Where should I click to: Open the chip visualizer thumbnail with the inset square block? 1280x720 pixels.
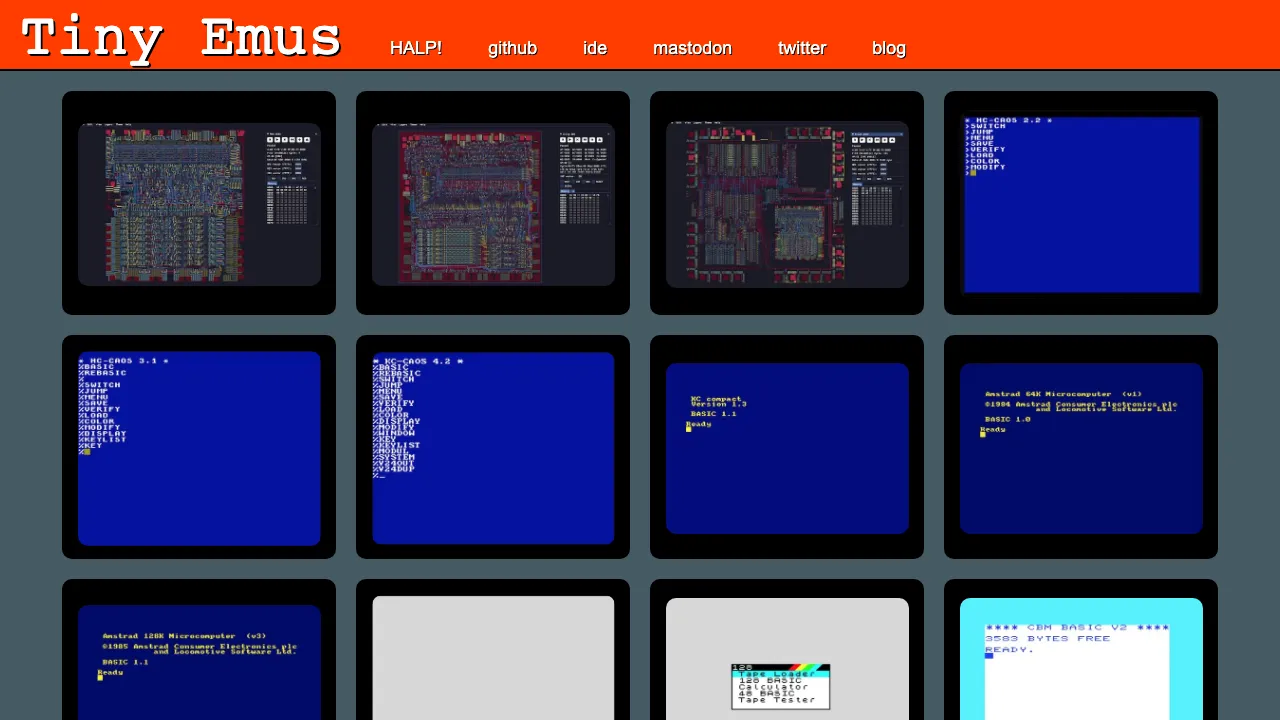point(787,203)
